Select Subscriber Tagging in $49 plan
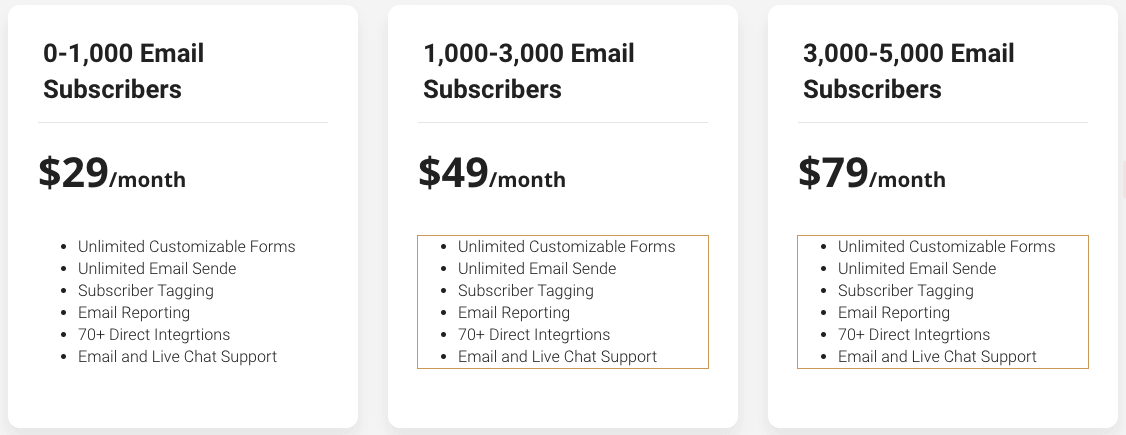 click(x=526, y=291)
